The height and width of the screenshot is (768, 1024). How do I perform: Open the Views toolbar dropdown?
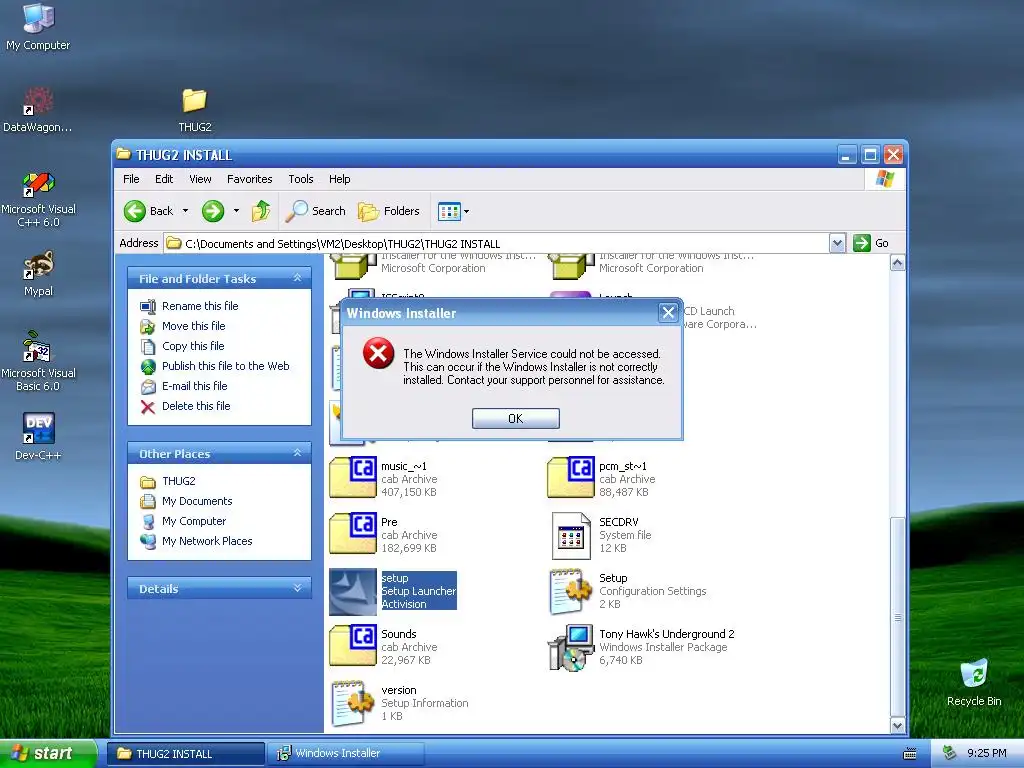pyautogui.click(x=453, y=211)
